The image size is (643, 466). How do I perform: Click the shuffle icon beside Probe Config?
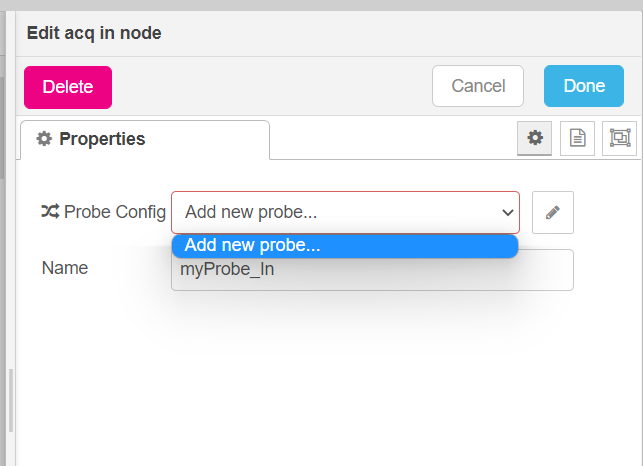50,212
